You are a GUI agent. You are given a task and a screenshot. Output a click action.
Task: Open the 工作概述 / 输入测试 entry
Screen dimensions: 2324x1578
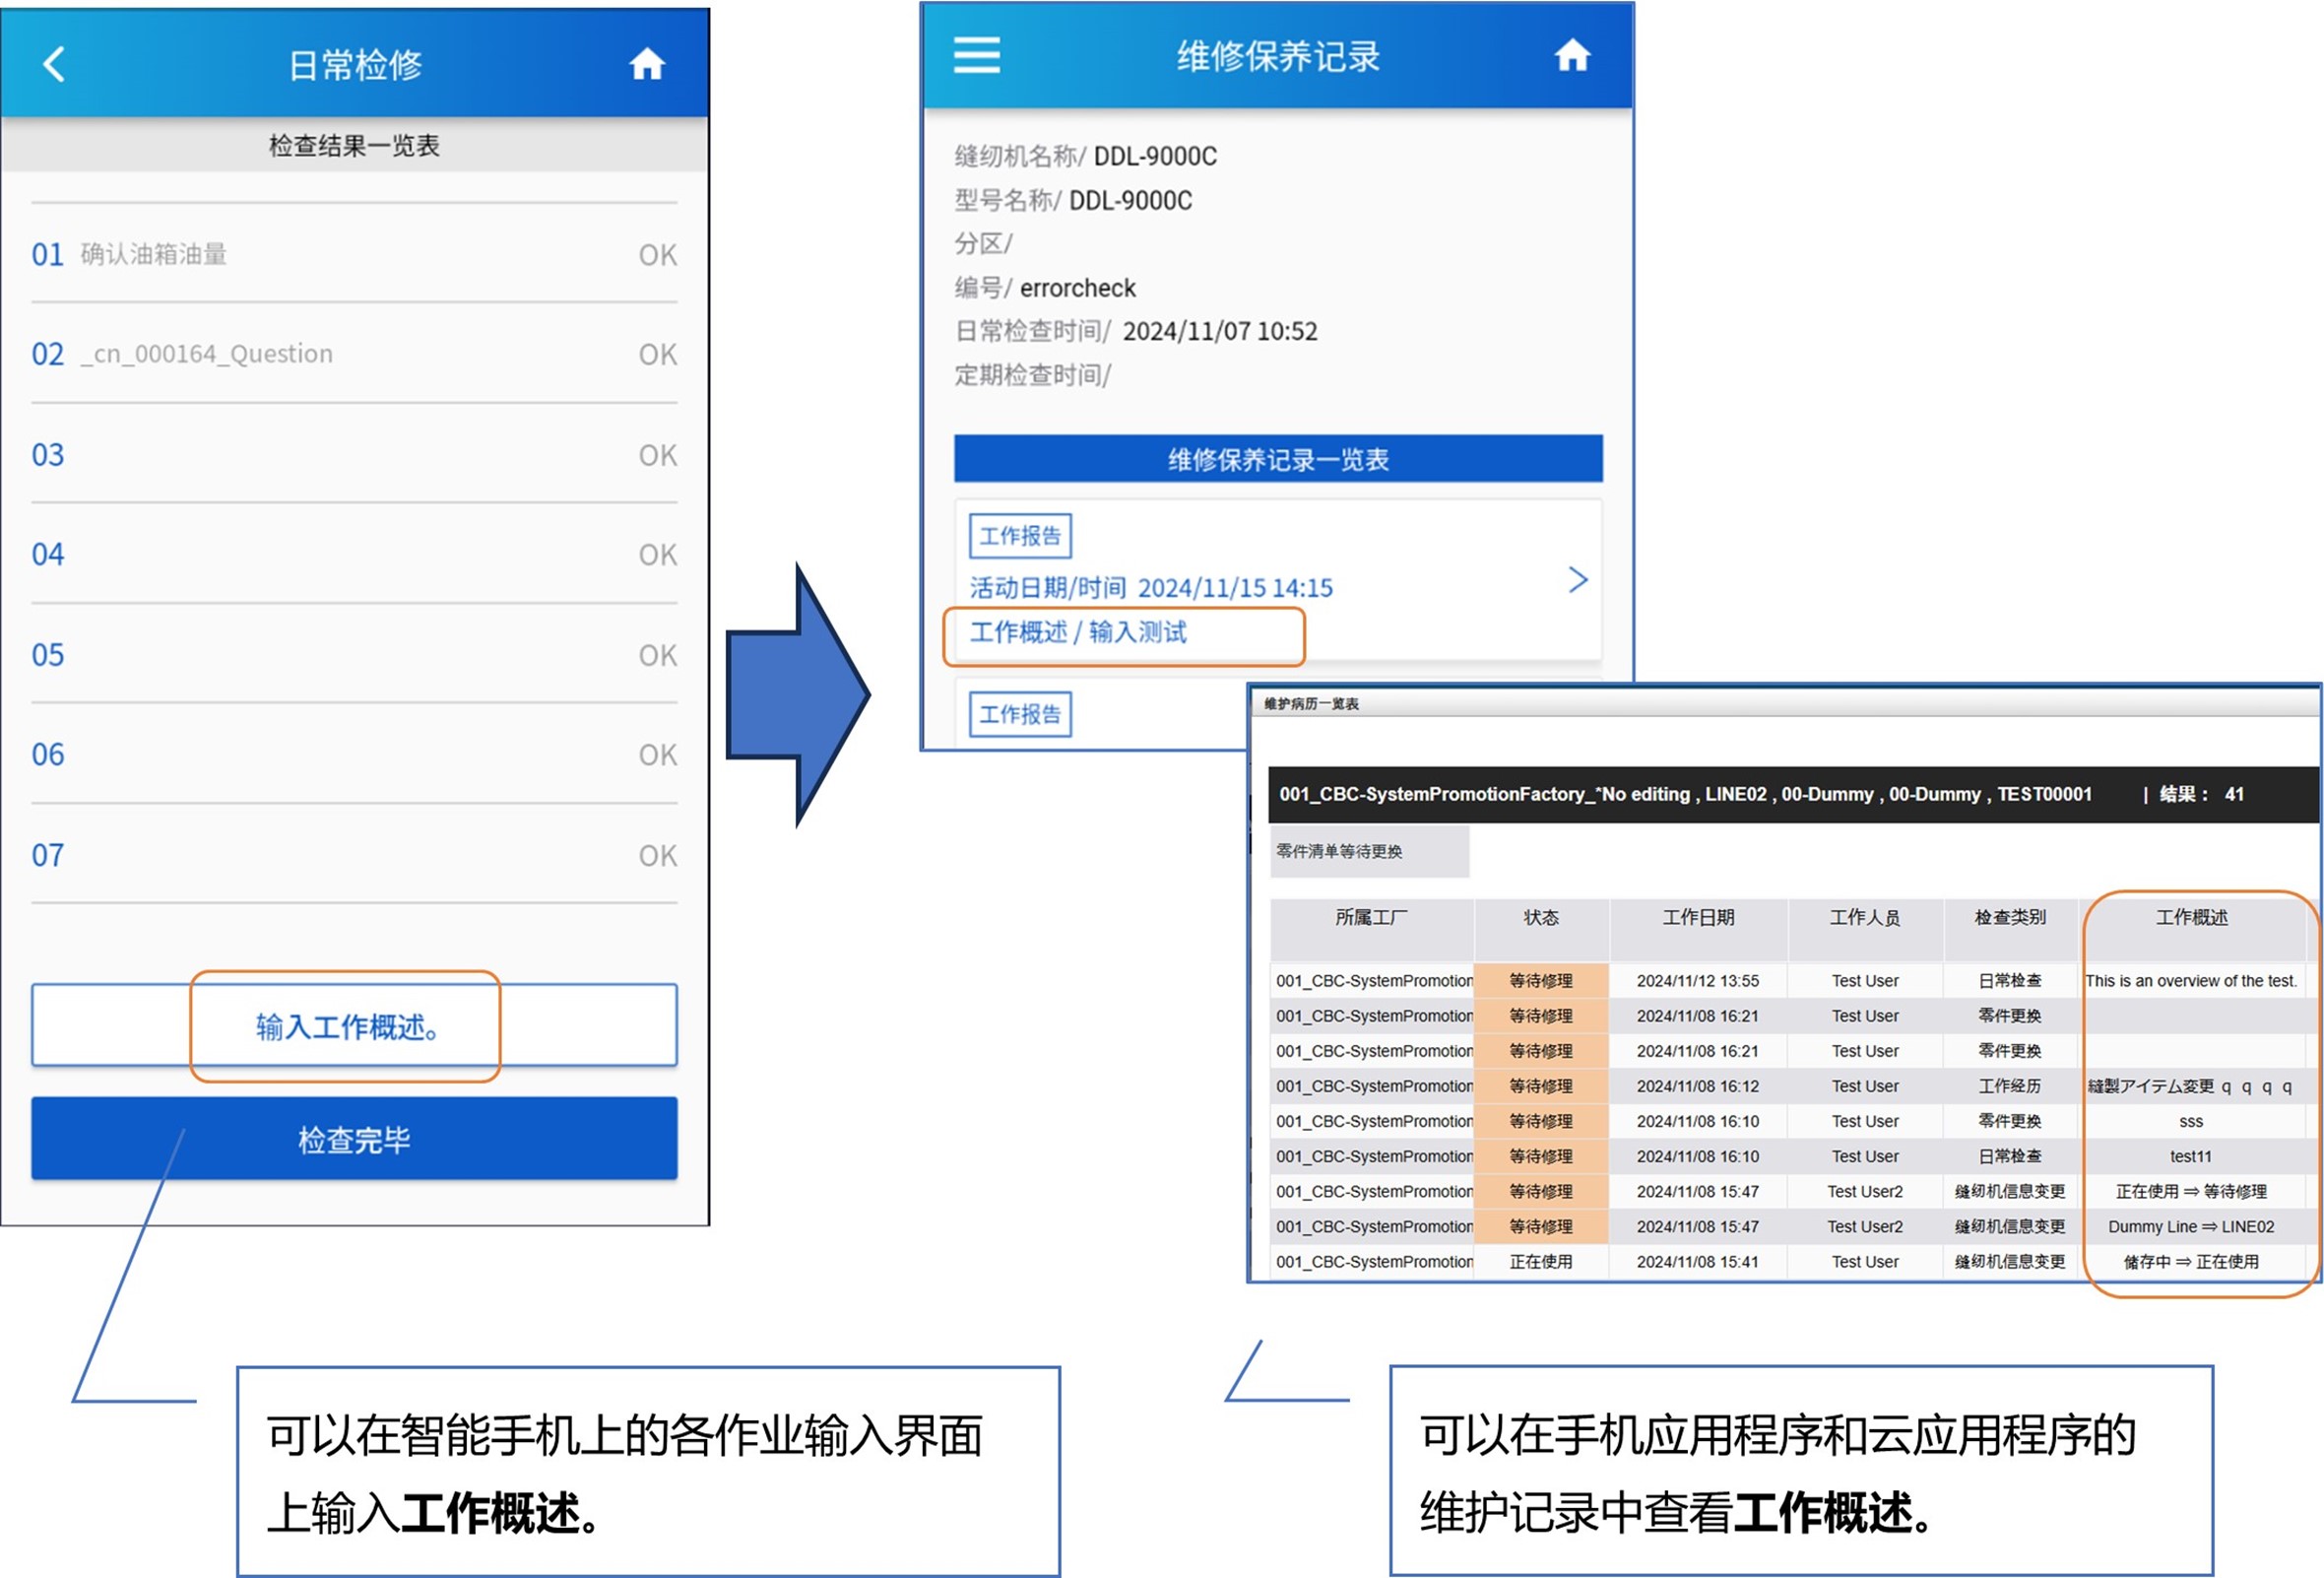tap(1078, 632)
